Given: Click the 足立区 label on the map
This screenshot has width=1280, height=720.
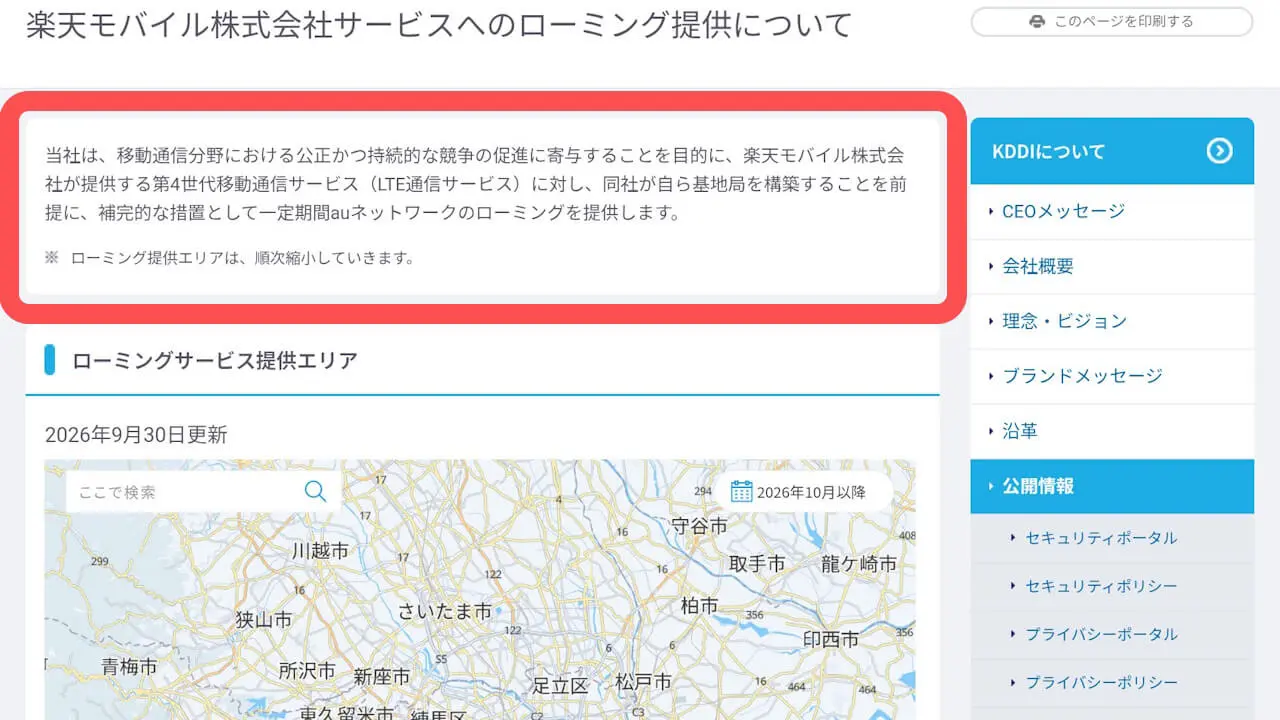Looking at the screenshot, I should coord(560,685).
